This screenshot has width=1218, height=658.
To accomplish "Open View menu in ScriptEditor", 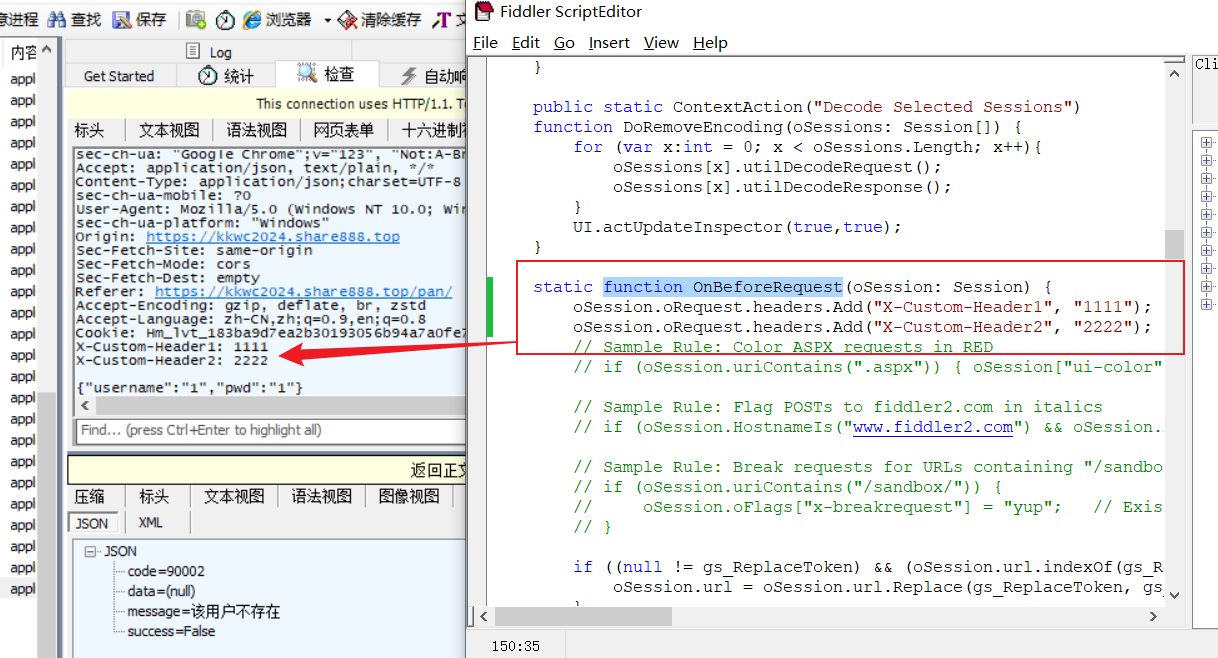I will point(661,42).
